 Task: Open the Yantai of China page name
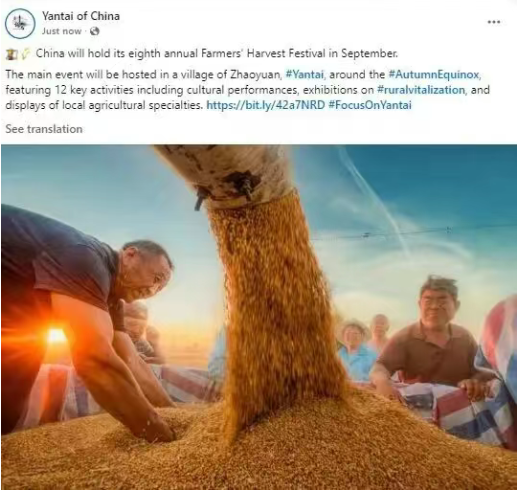tap(81, 16)
